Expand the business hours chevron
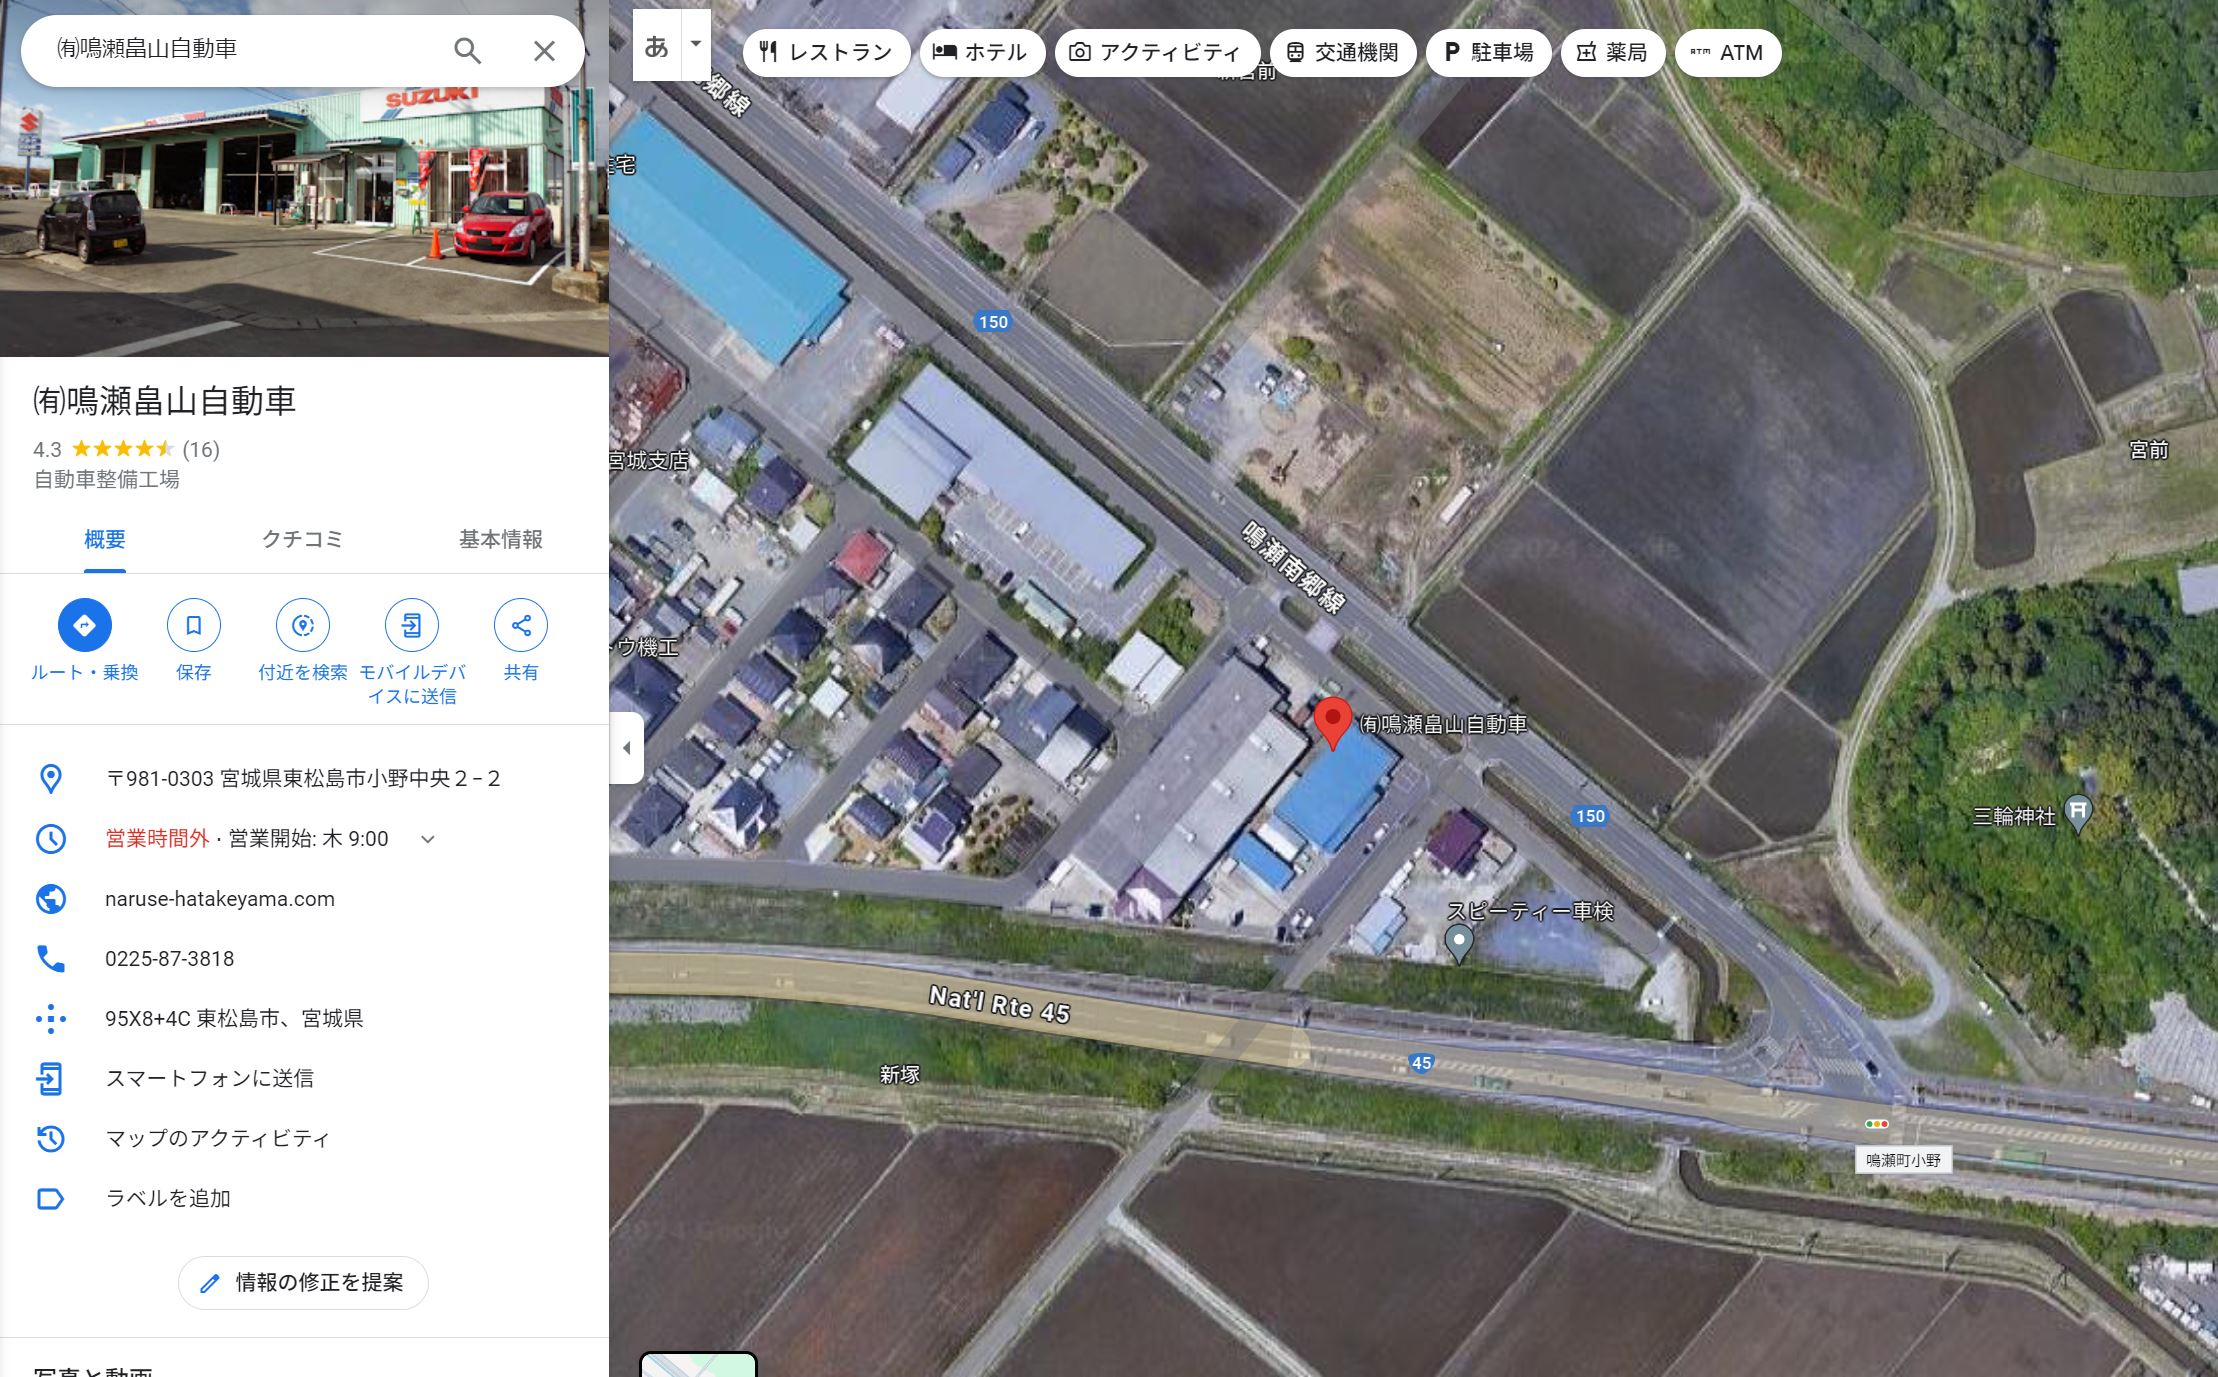 coord(428,839)
